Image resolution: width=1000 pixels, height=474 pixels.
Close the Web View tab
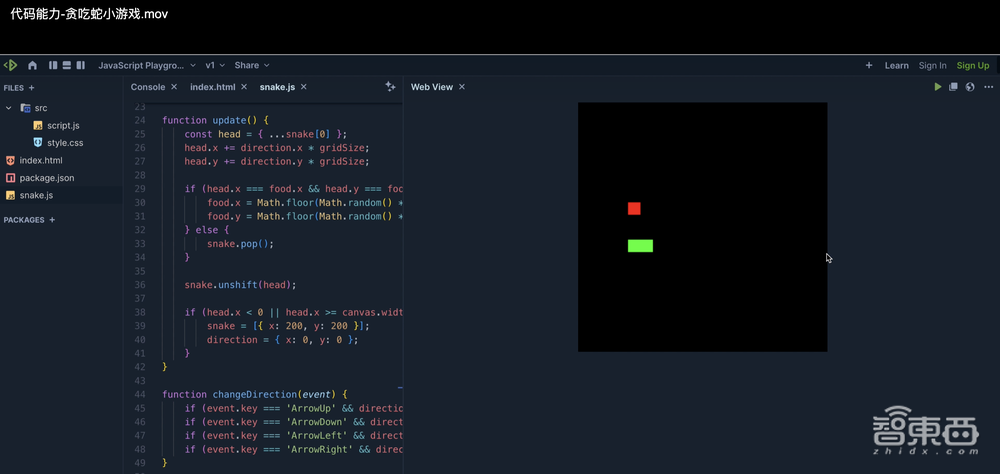(462, 87)
